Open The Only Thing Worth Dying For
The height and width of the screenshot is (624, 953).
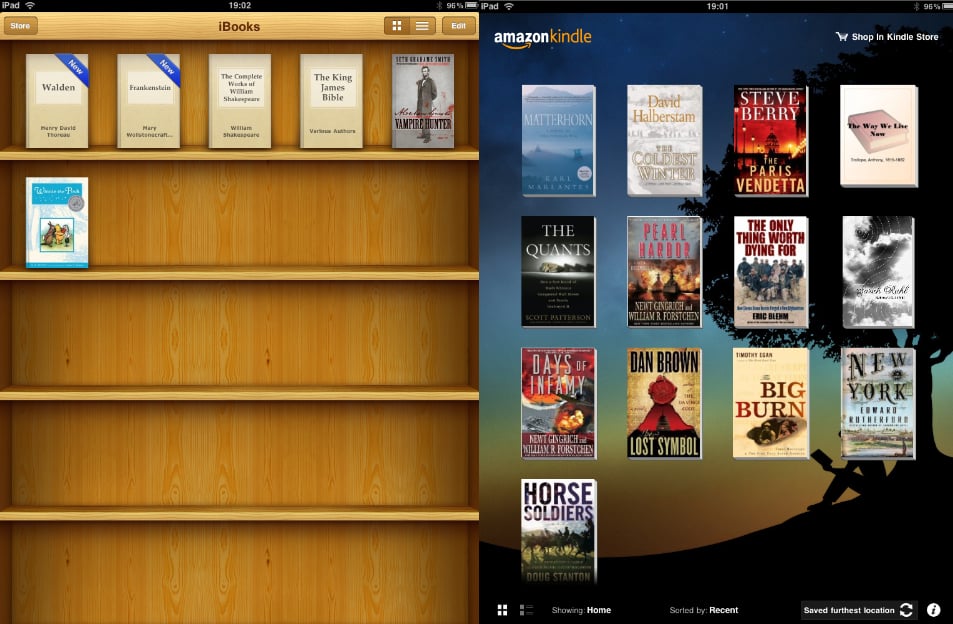click(771, 272)
